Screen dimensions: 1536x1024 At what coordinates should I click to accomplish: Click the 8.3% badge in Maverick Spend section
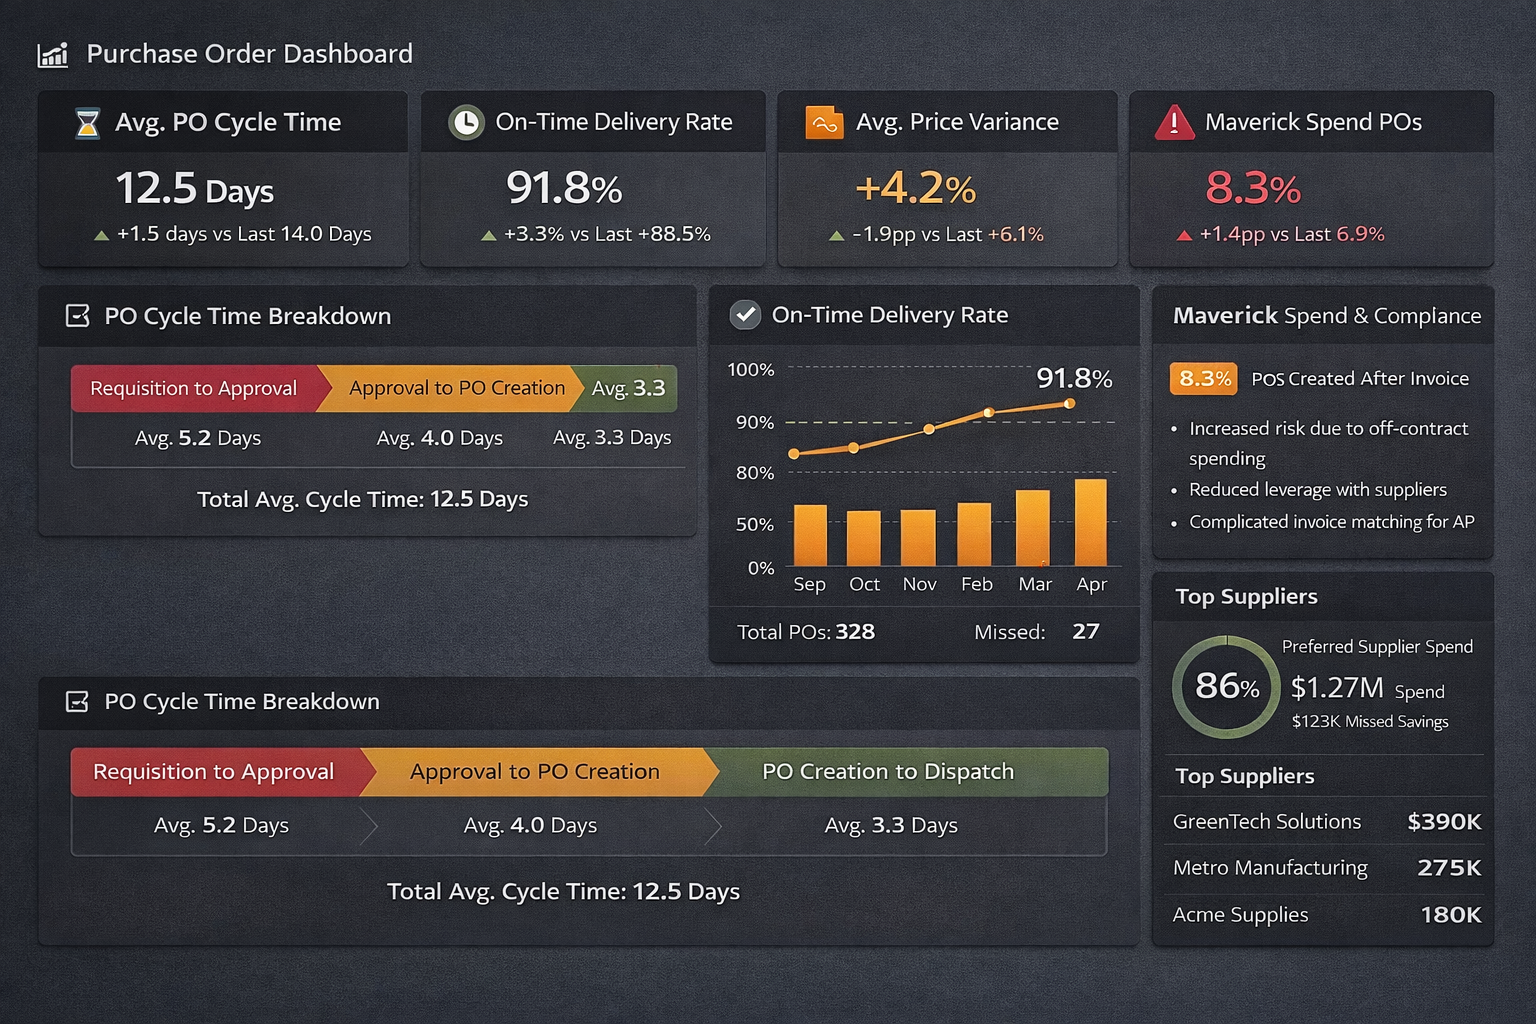click(1202, 379)
